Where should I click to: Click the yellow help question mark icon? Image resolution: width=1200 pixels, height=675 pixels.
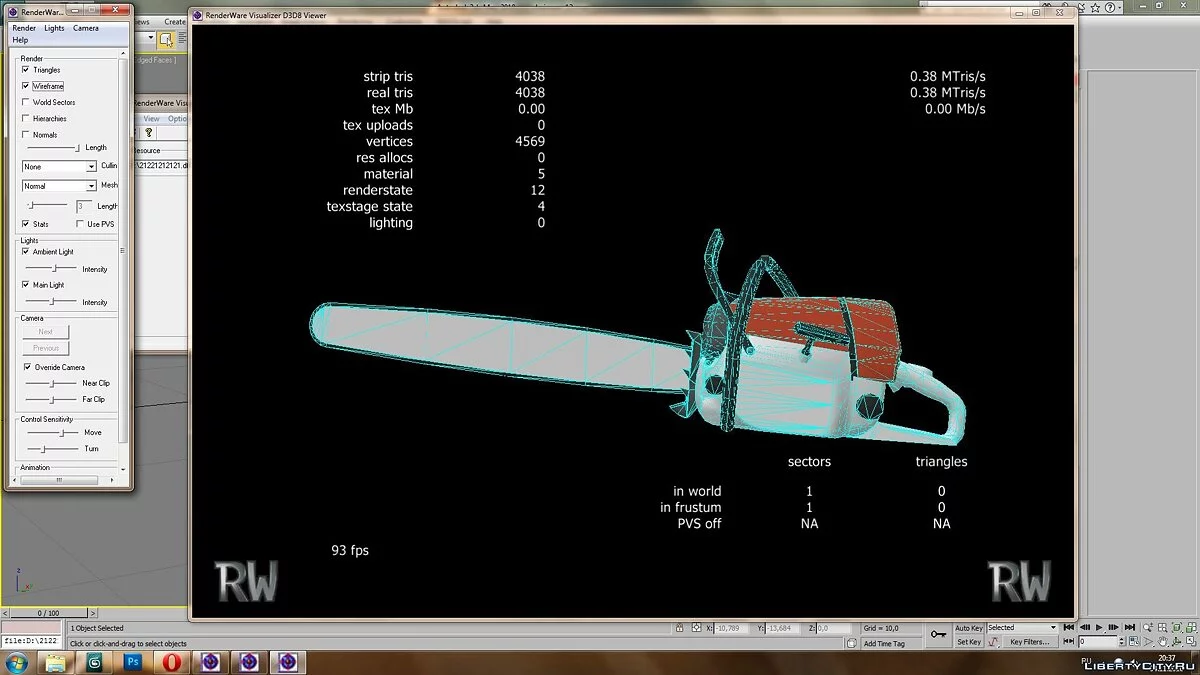149,133
